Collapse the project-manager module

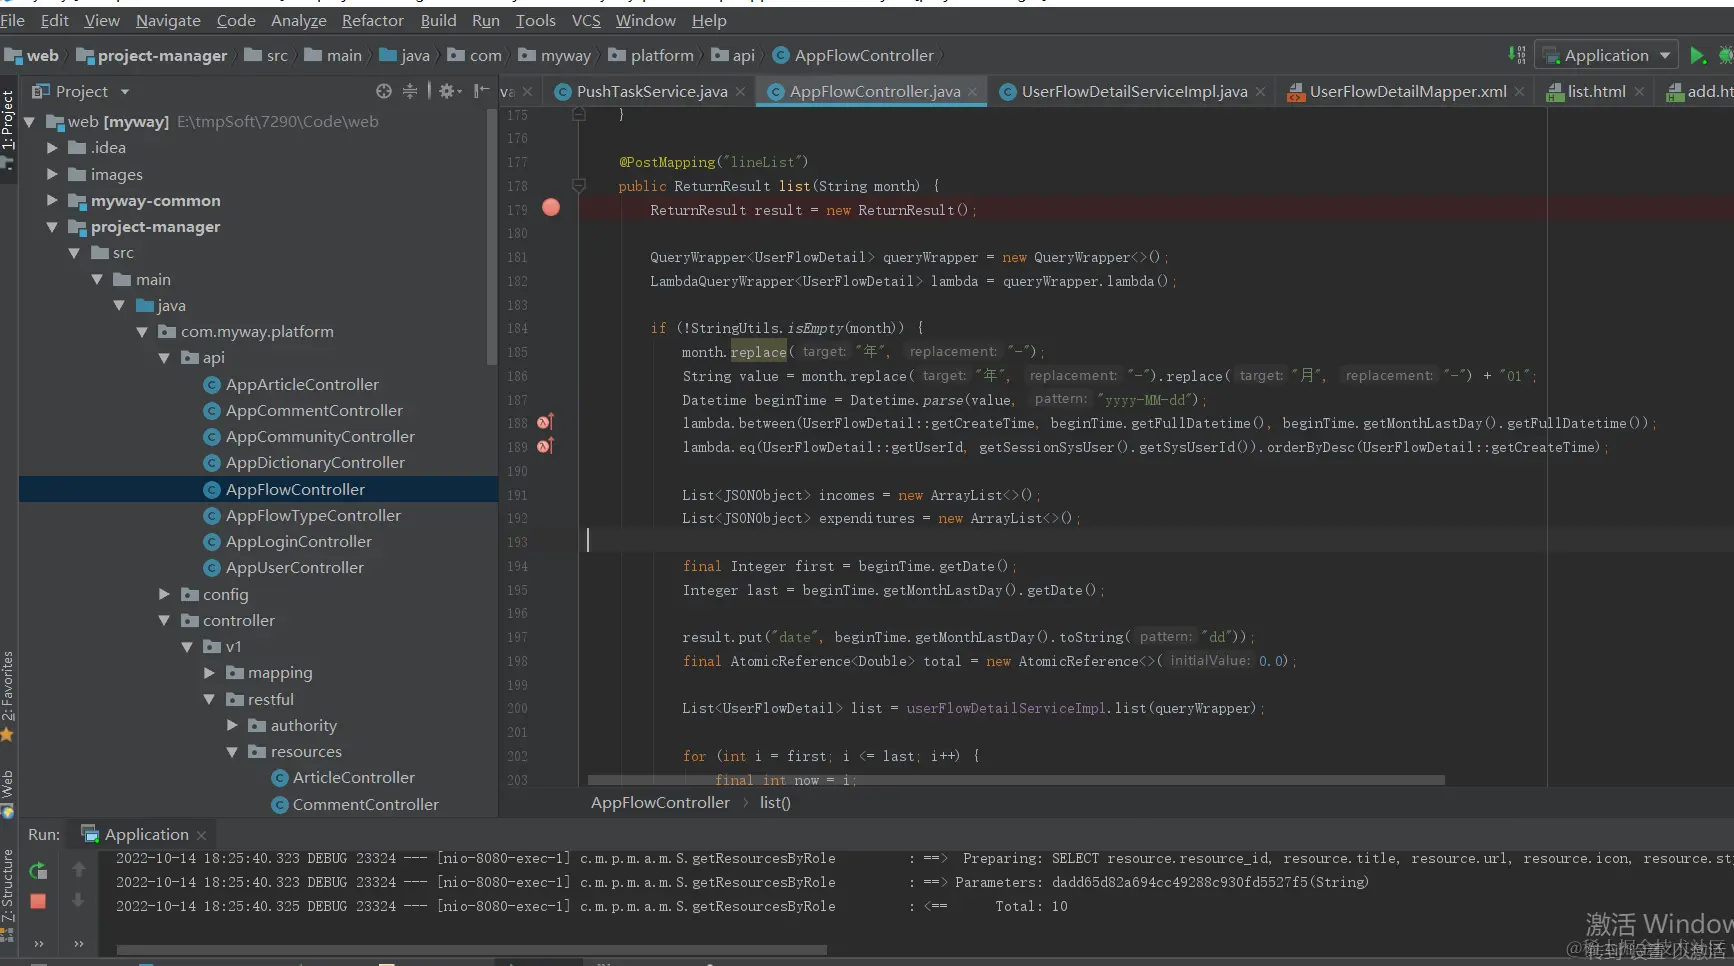pyautogui.click(x=52, y=227)
